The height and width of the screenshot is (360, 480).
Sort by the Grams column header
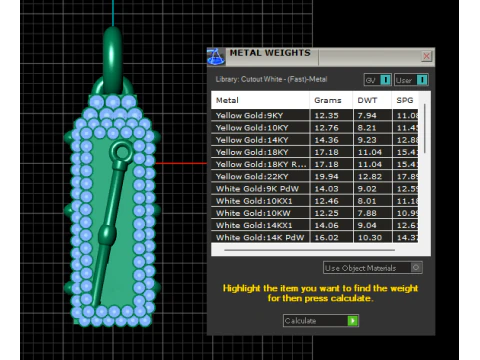pos(331,100)
